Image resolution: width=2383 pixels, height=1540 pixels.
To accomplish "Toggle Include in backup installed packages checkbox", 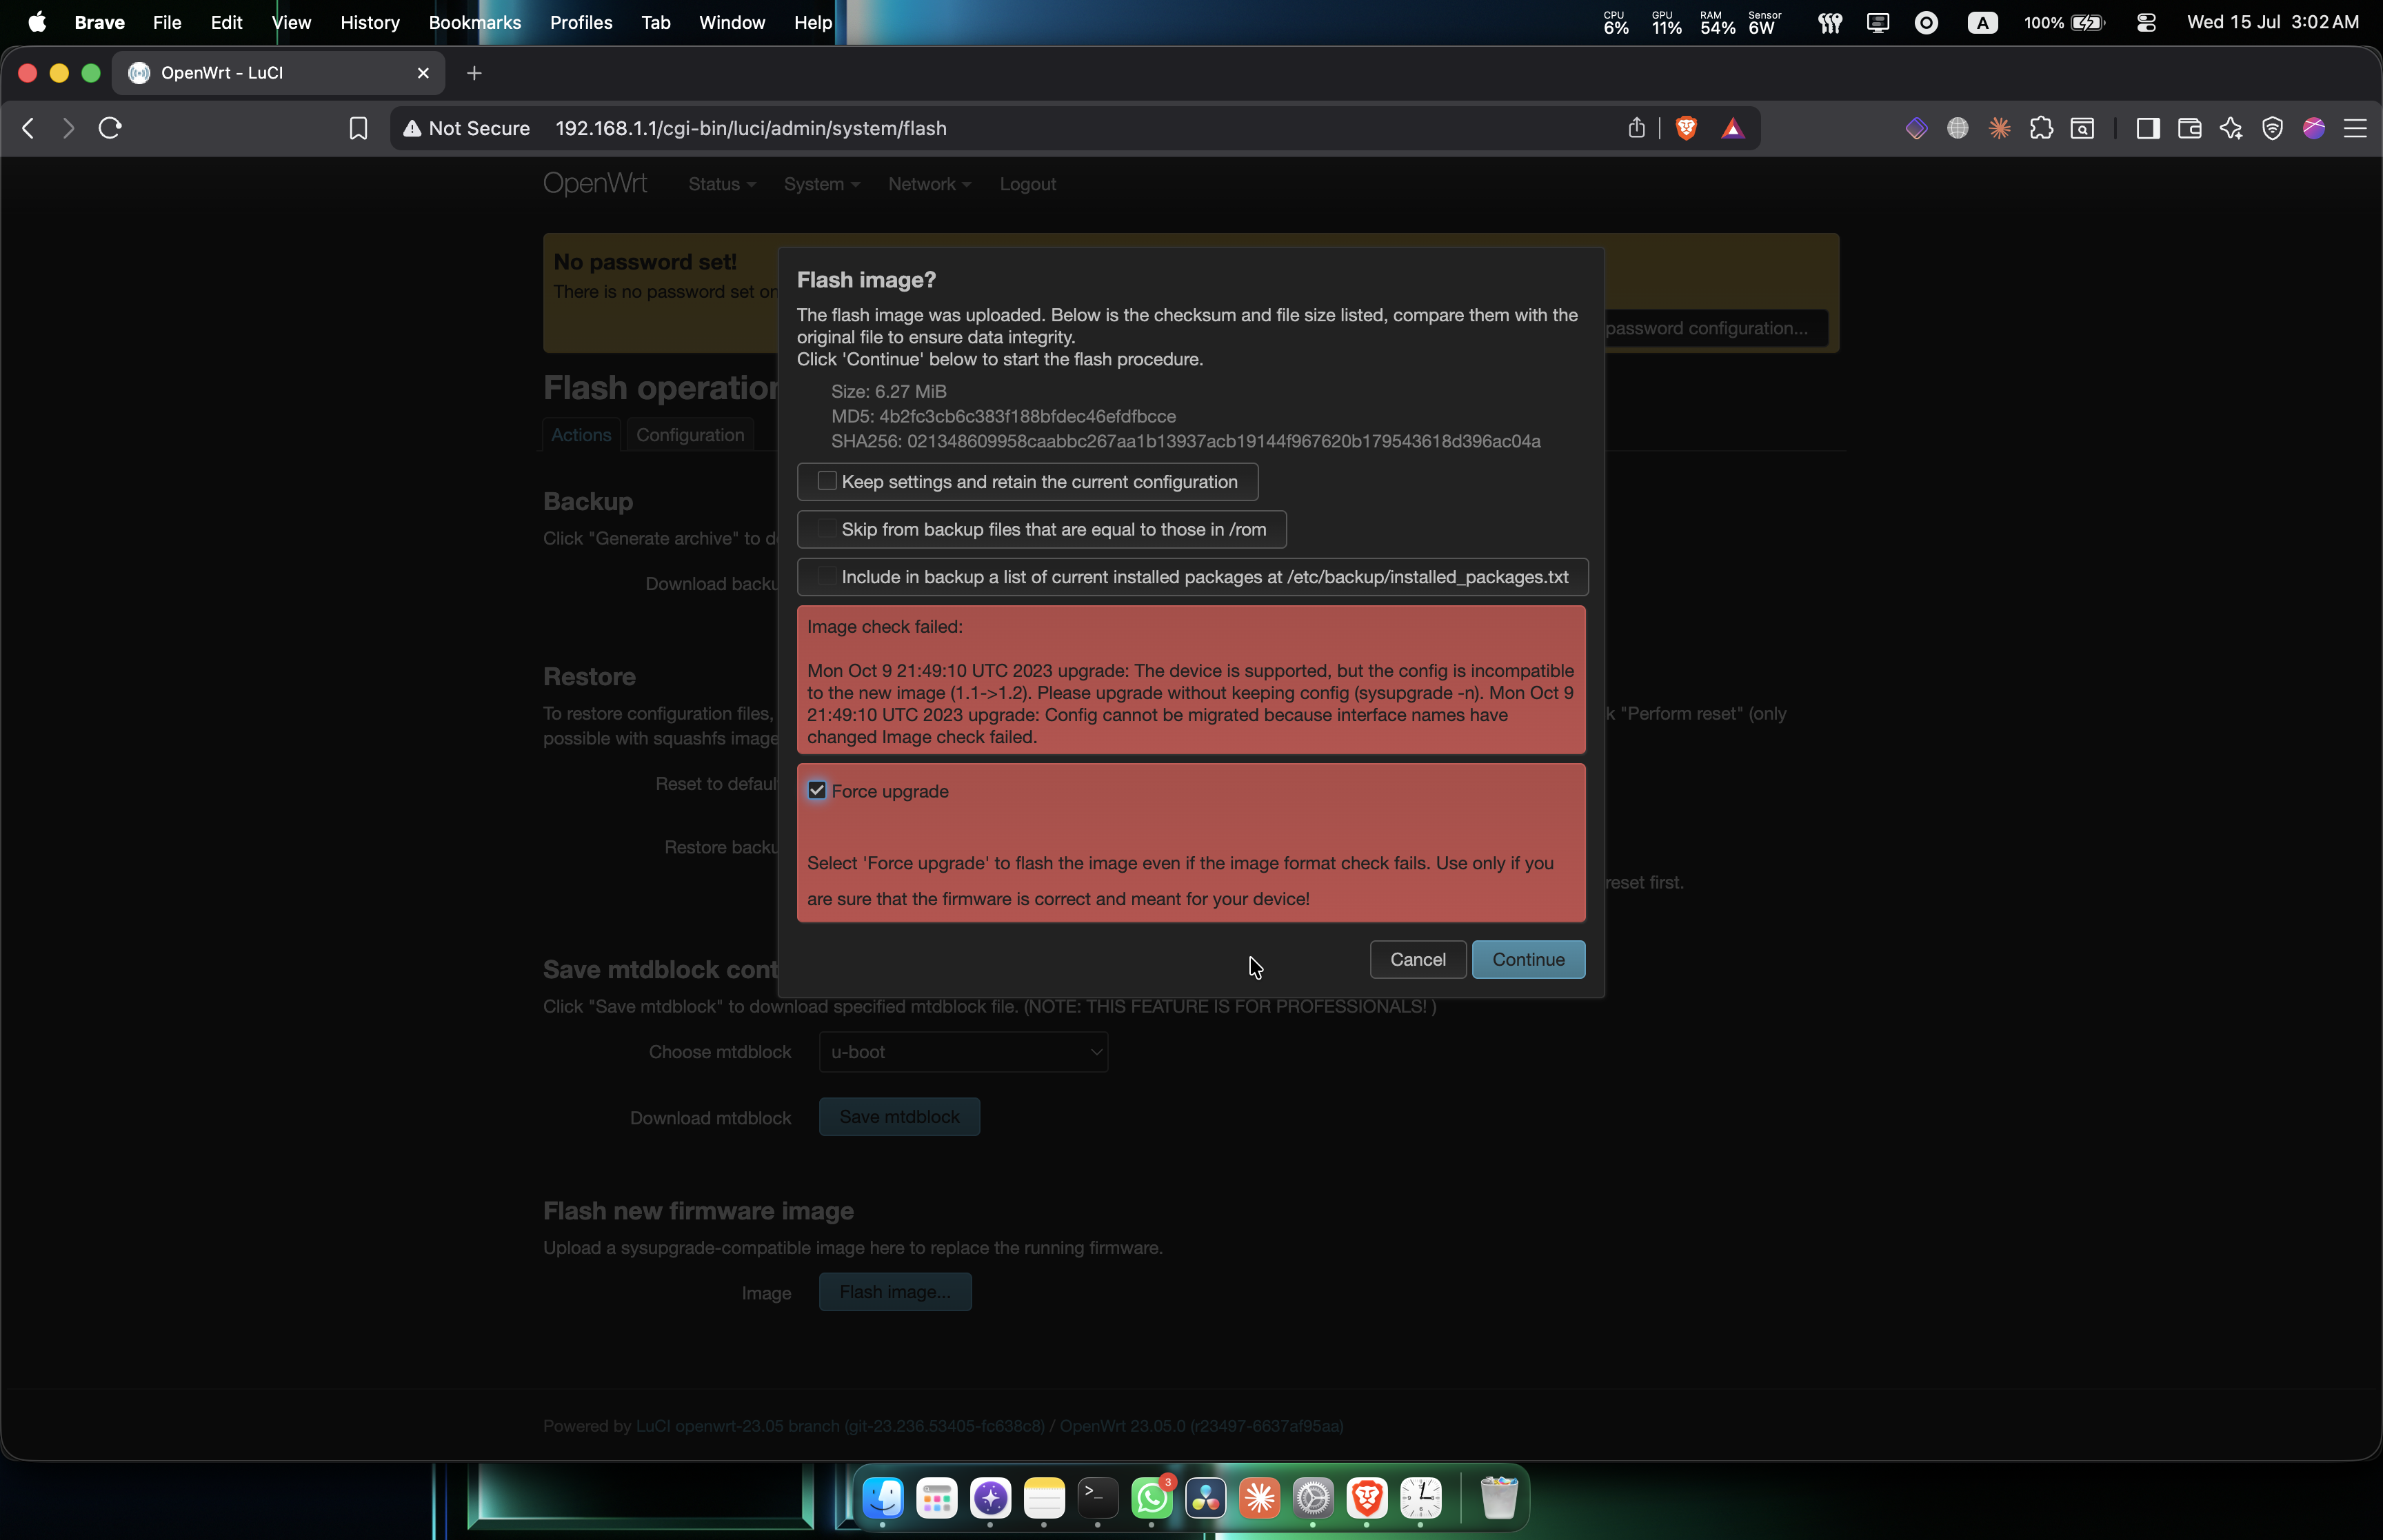I will tap(827, 576).
